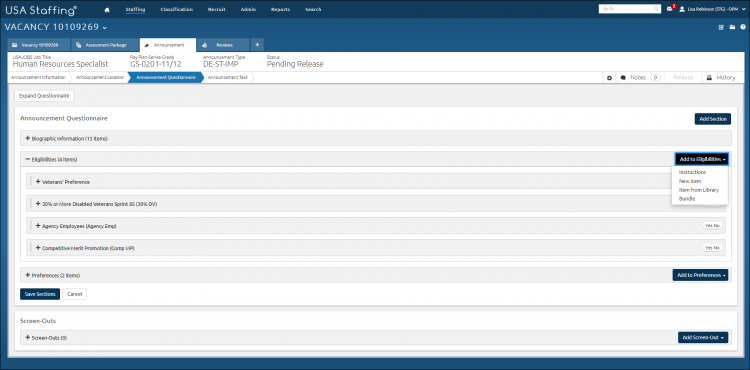Open the help question mark icon
Viewport: 750px width, 370px height.
pos(743,27)
